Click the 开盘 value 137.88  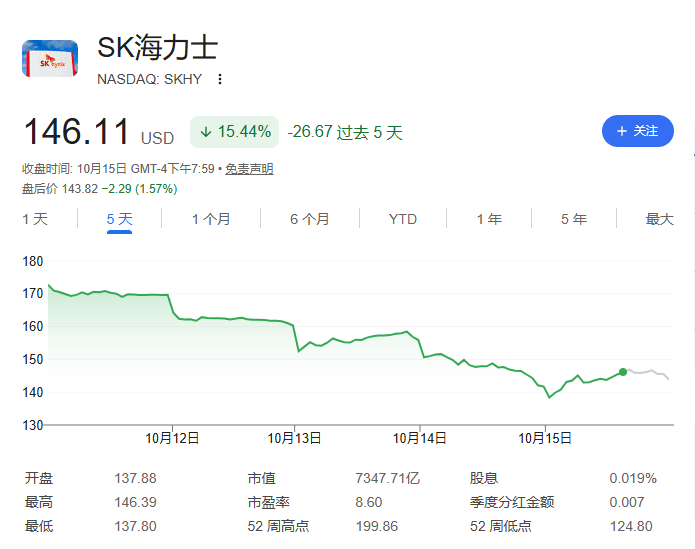[135, 478]
